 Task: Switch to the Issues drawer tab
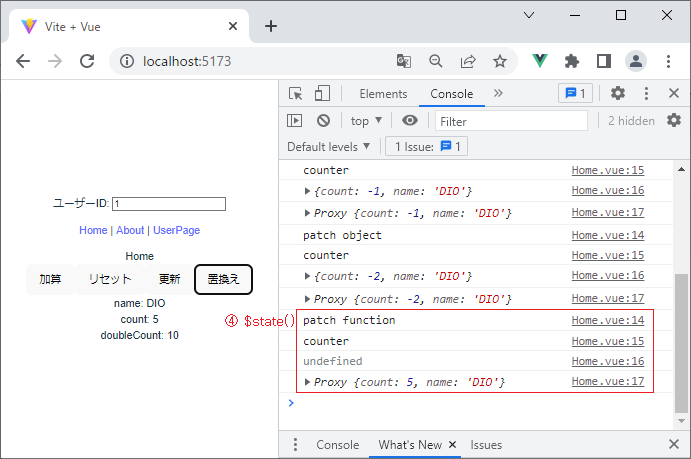pos(486,445)
